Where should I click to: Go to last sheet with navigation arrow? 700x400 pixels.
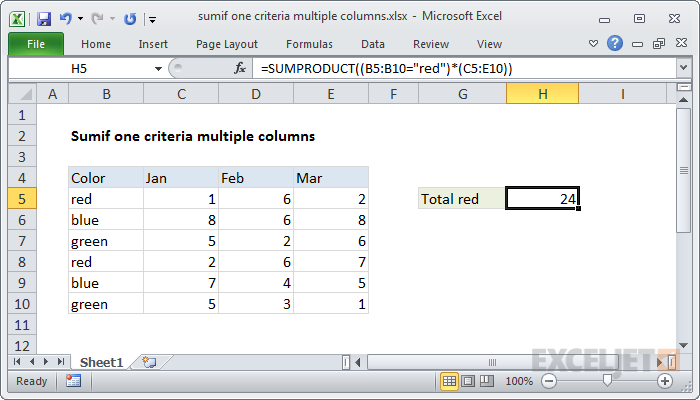tap(61, 362)
